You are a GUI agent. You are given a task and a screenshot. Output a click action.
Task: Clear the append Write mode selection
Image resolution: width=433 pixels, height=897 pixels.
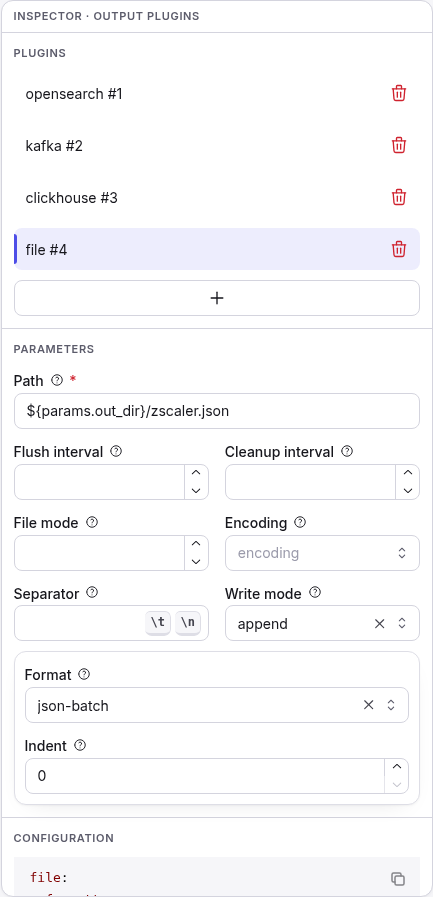[379, 624]
